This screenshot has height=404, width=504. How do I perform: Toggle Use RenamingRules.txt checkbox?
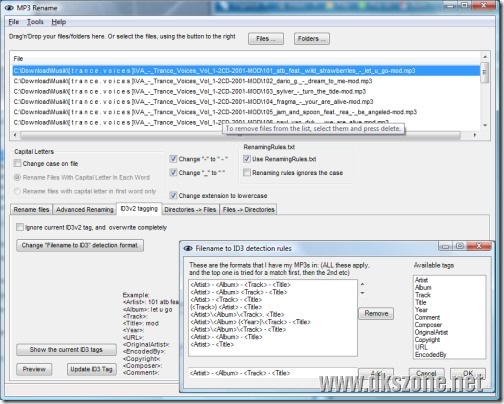click(x=247, y=159)
